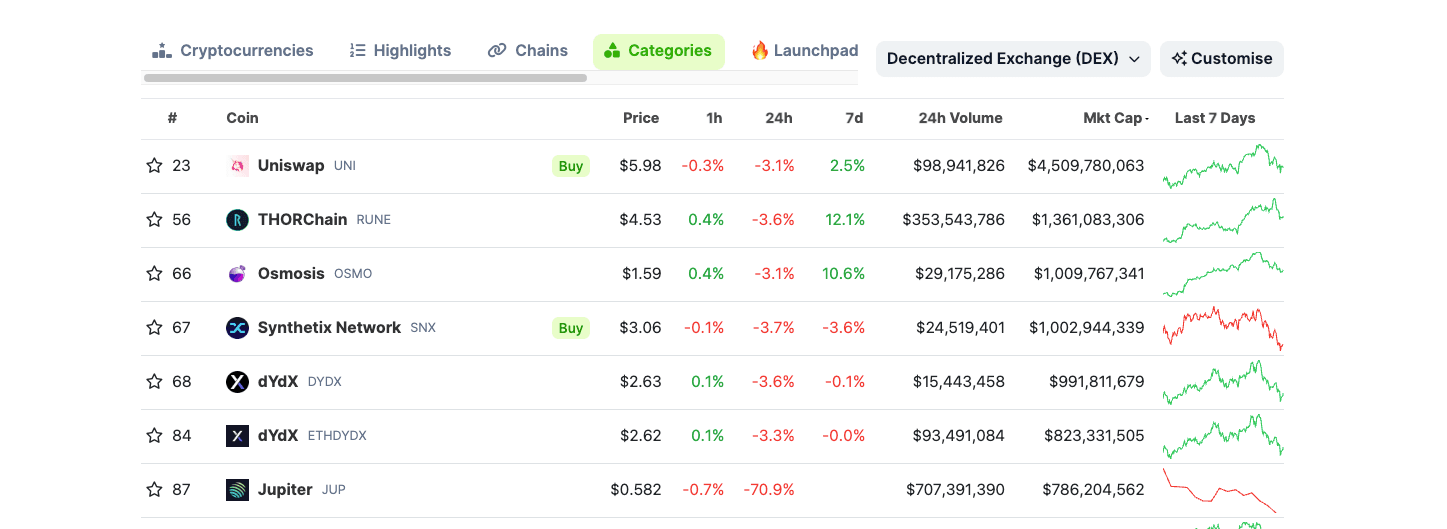The height and width of the screenshot is (529, 1447).
Task: Open the Decentralized Exchange (DEX) category dropdown
Action: pos(1013,59)
